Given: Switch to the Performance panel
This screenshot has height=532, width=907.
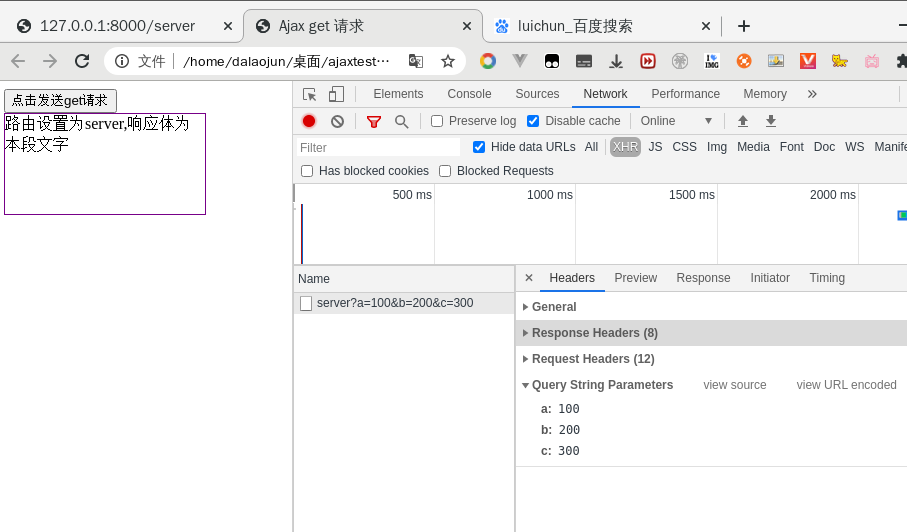Looking at the screenshot, I should (685, 94).
